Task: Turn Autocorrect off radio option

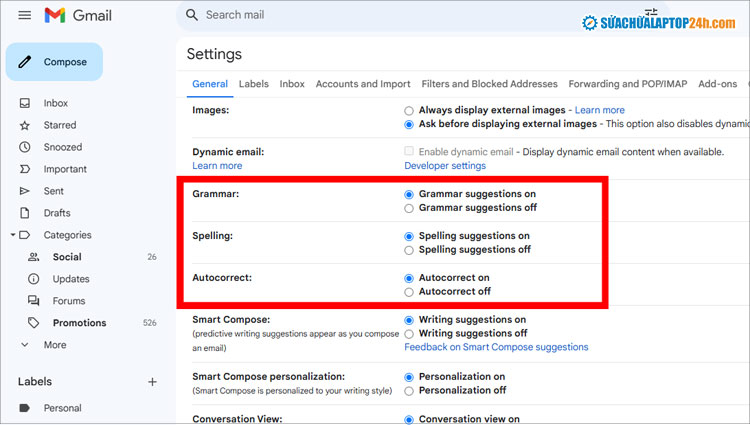Action: 409,292
